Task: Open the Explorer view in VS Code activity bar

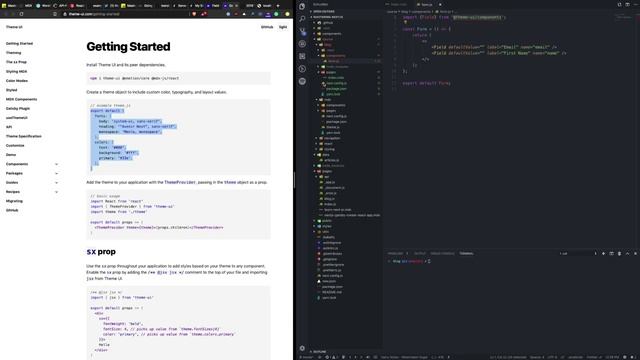Action: pos(302,6)
